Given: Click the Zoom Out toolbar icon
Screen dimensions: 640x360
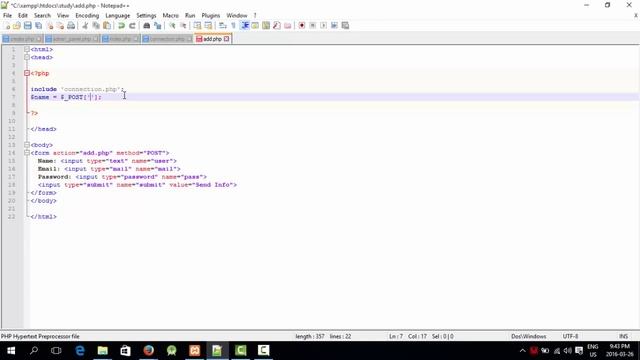Looking at the screenshot, I should coord(183,26).
